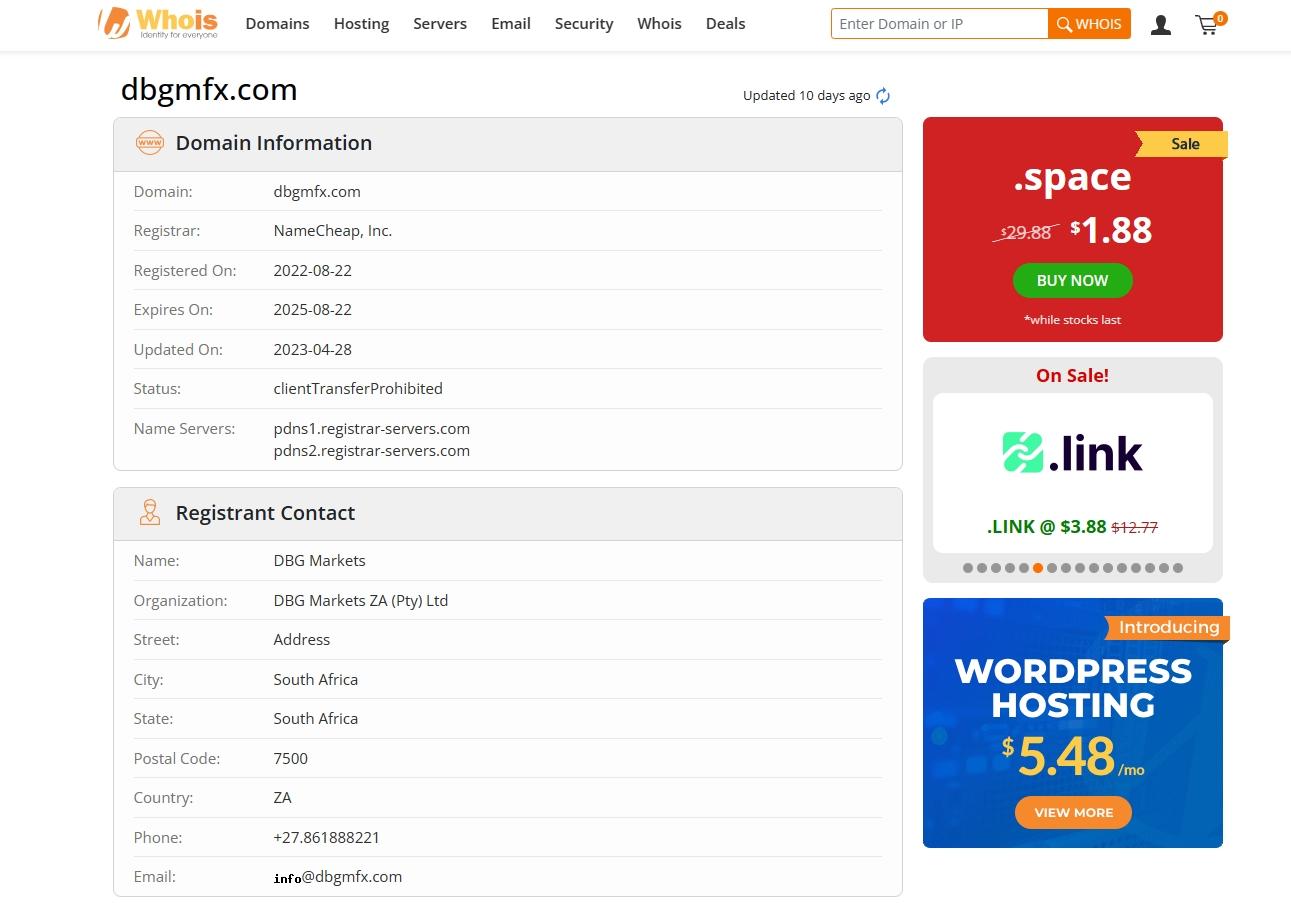This screenshot has width=1291, height=905.
Task: Click the Whois logo in header
Action: (157, 23)
